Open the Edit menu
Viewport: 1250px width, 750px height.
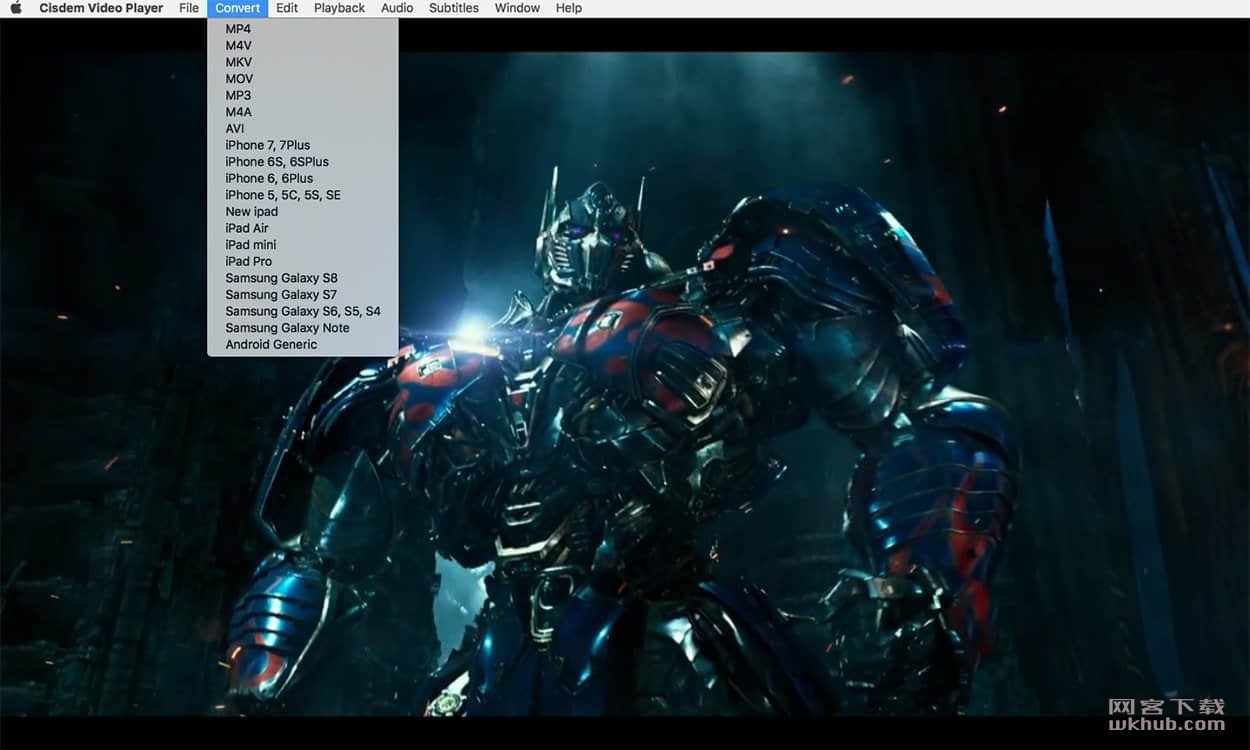[x=287, y=8]
